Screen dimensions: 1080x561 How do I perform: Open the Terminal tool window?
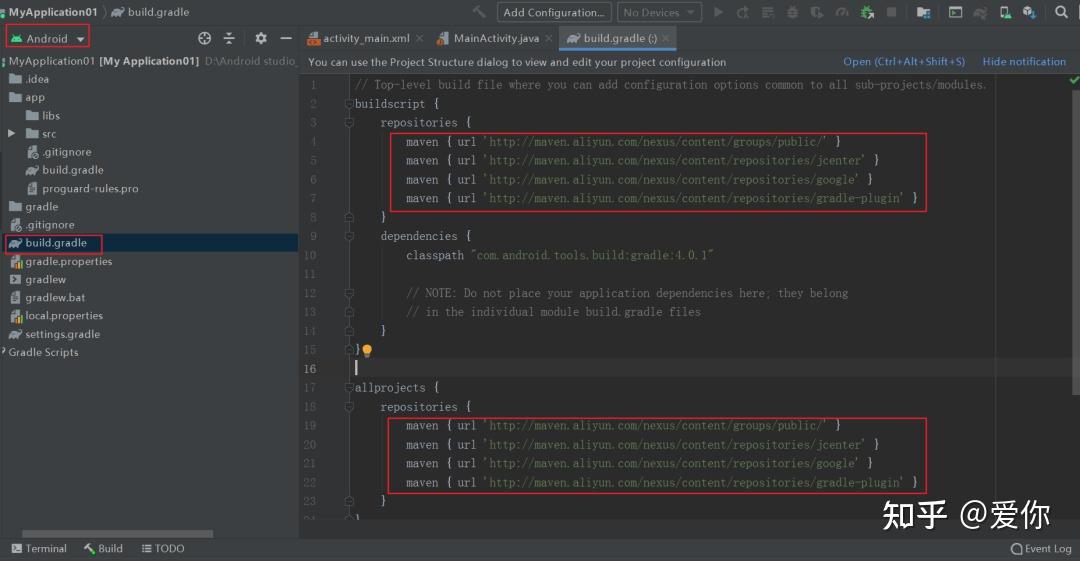click(x=39, y=548)
